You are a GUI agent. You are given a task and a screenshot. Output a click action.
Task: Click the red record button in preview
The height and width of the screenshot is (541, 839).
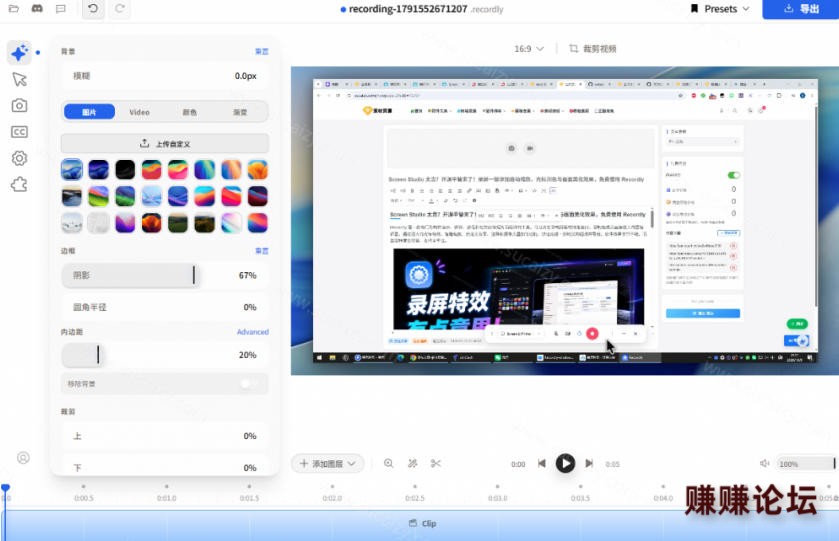592,333
